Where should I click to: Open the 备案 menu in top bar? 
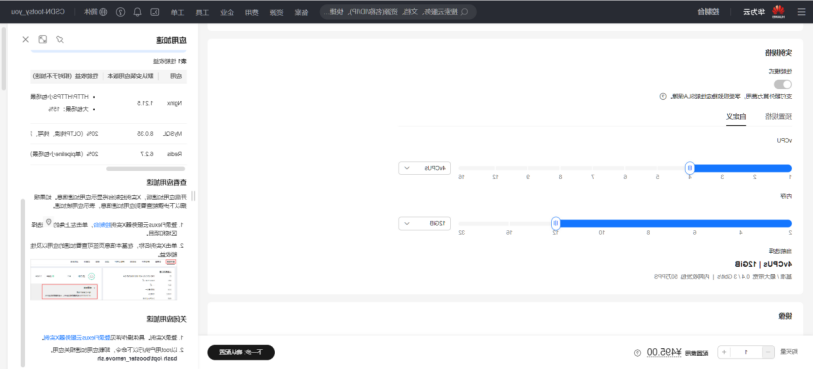tap(301, 12)
